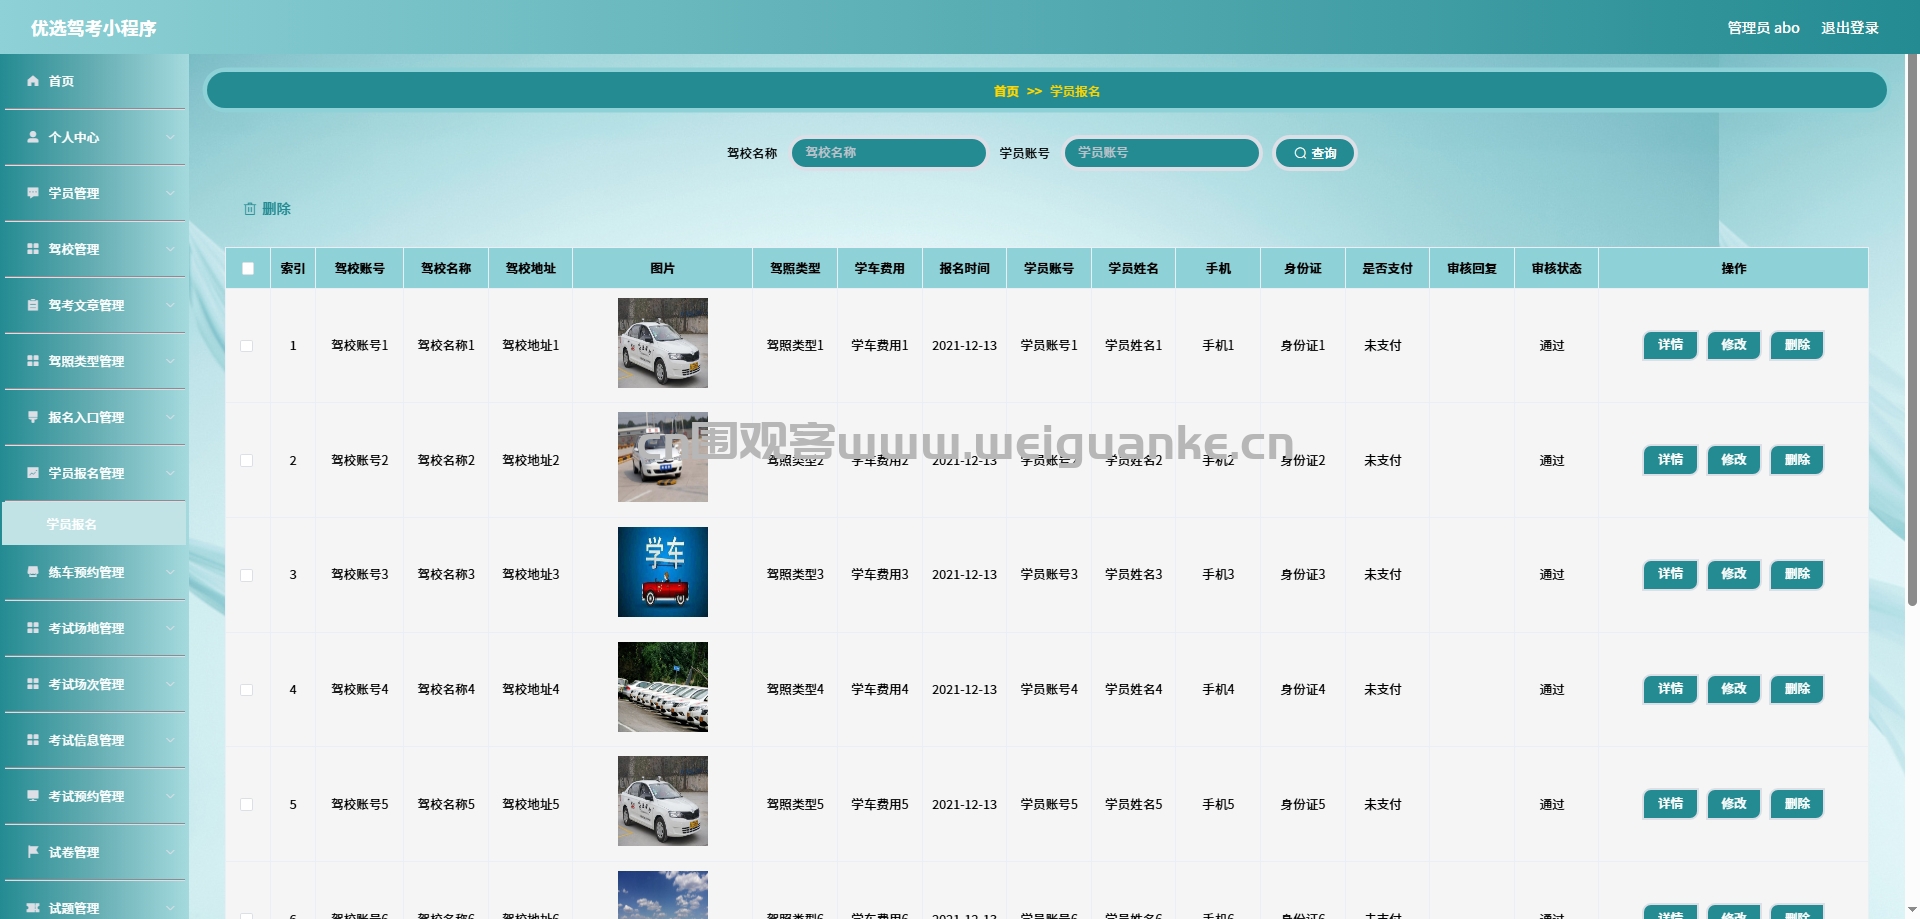Click 删除 button for row 3

(1797, 574)
